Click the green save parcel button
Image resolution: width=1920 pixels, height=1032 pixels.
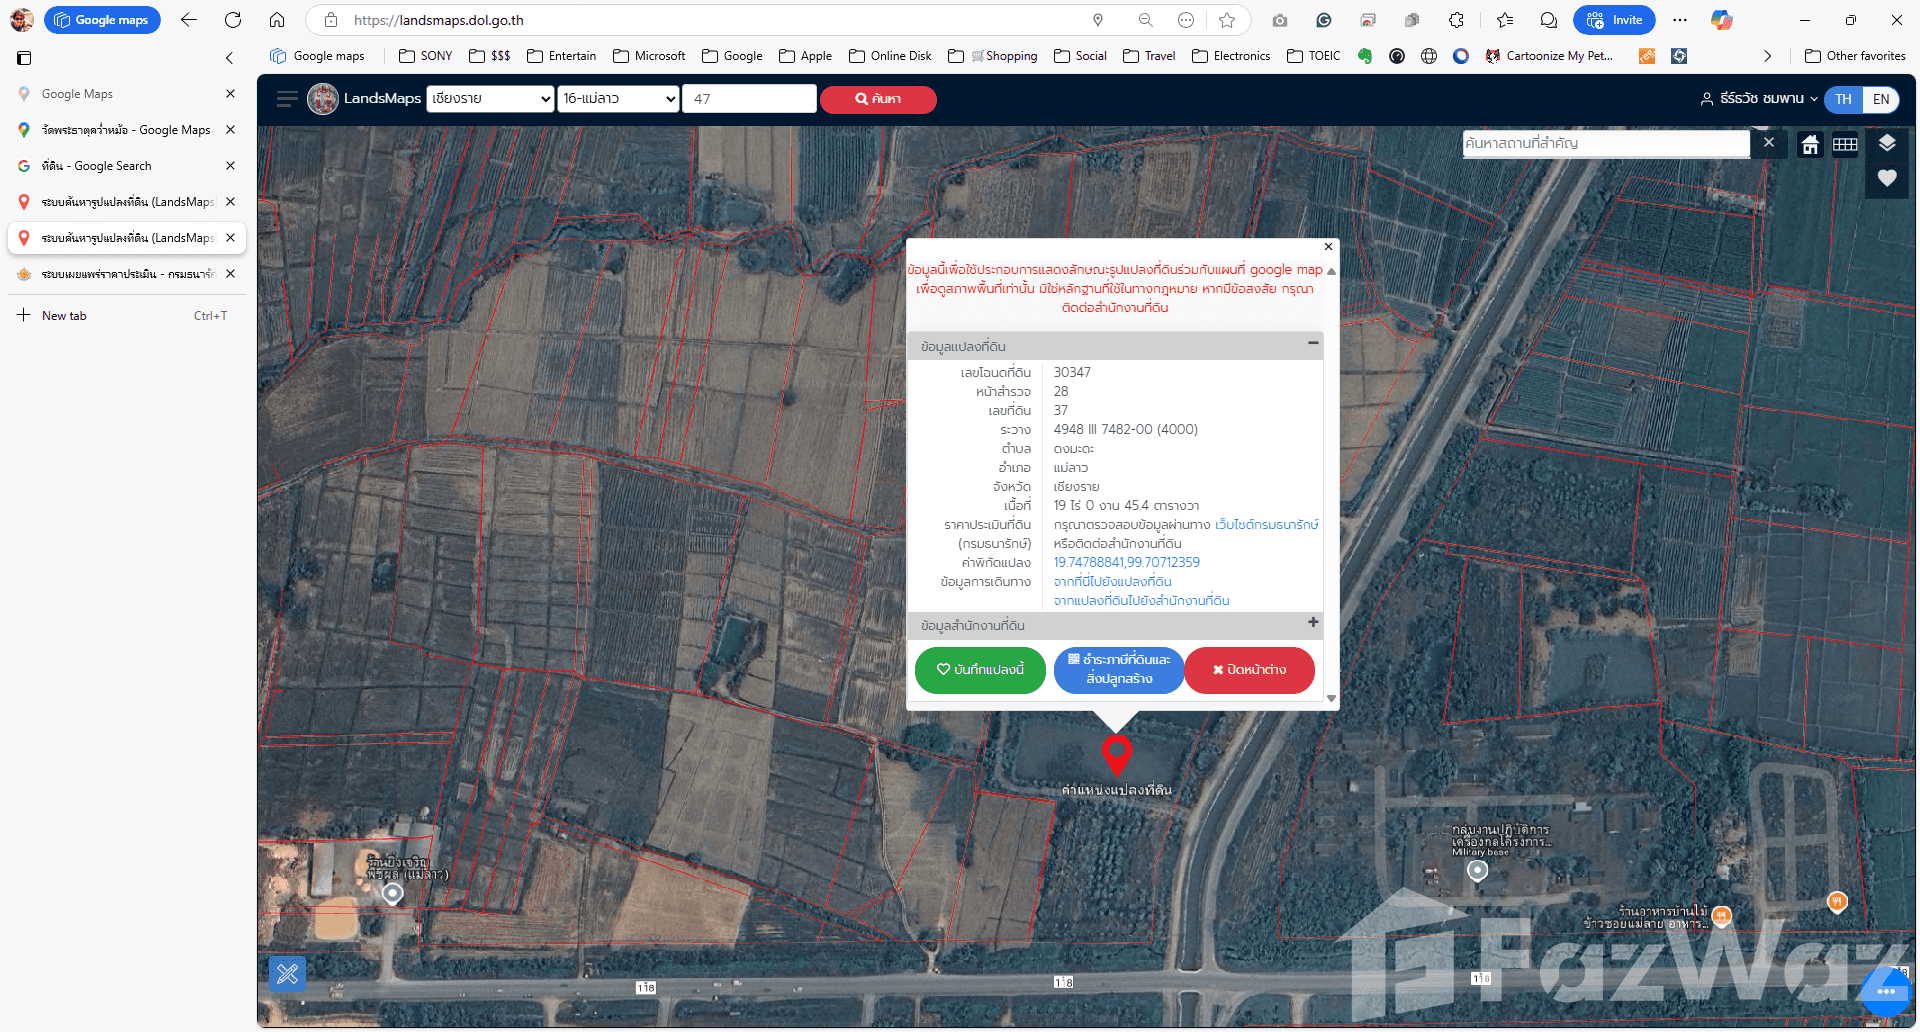(980, 670)
